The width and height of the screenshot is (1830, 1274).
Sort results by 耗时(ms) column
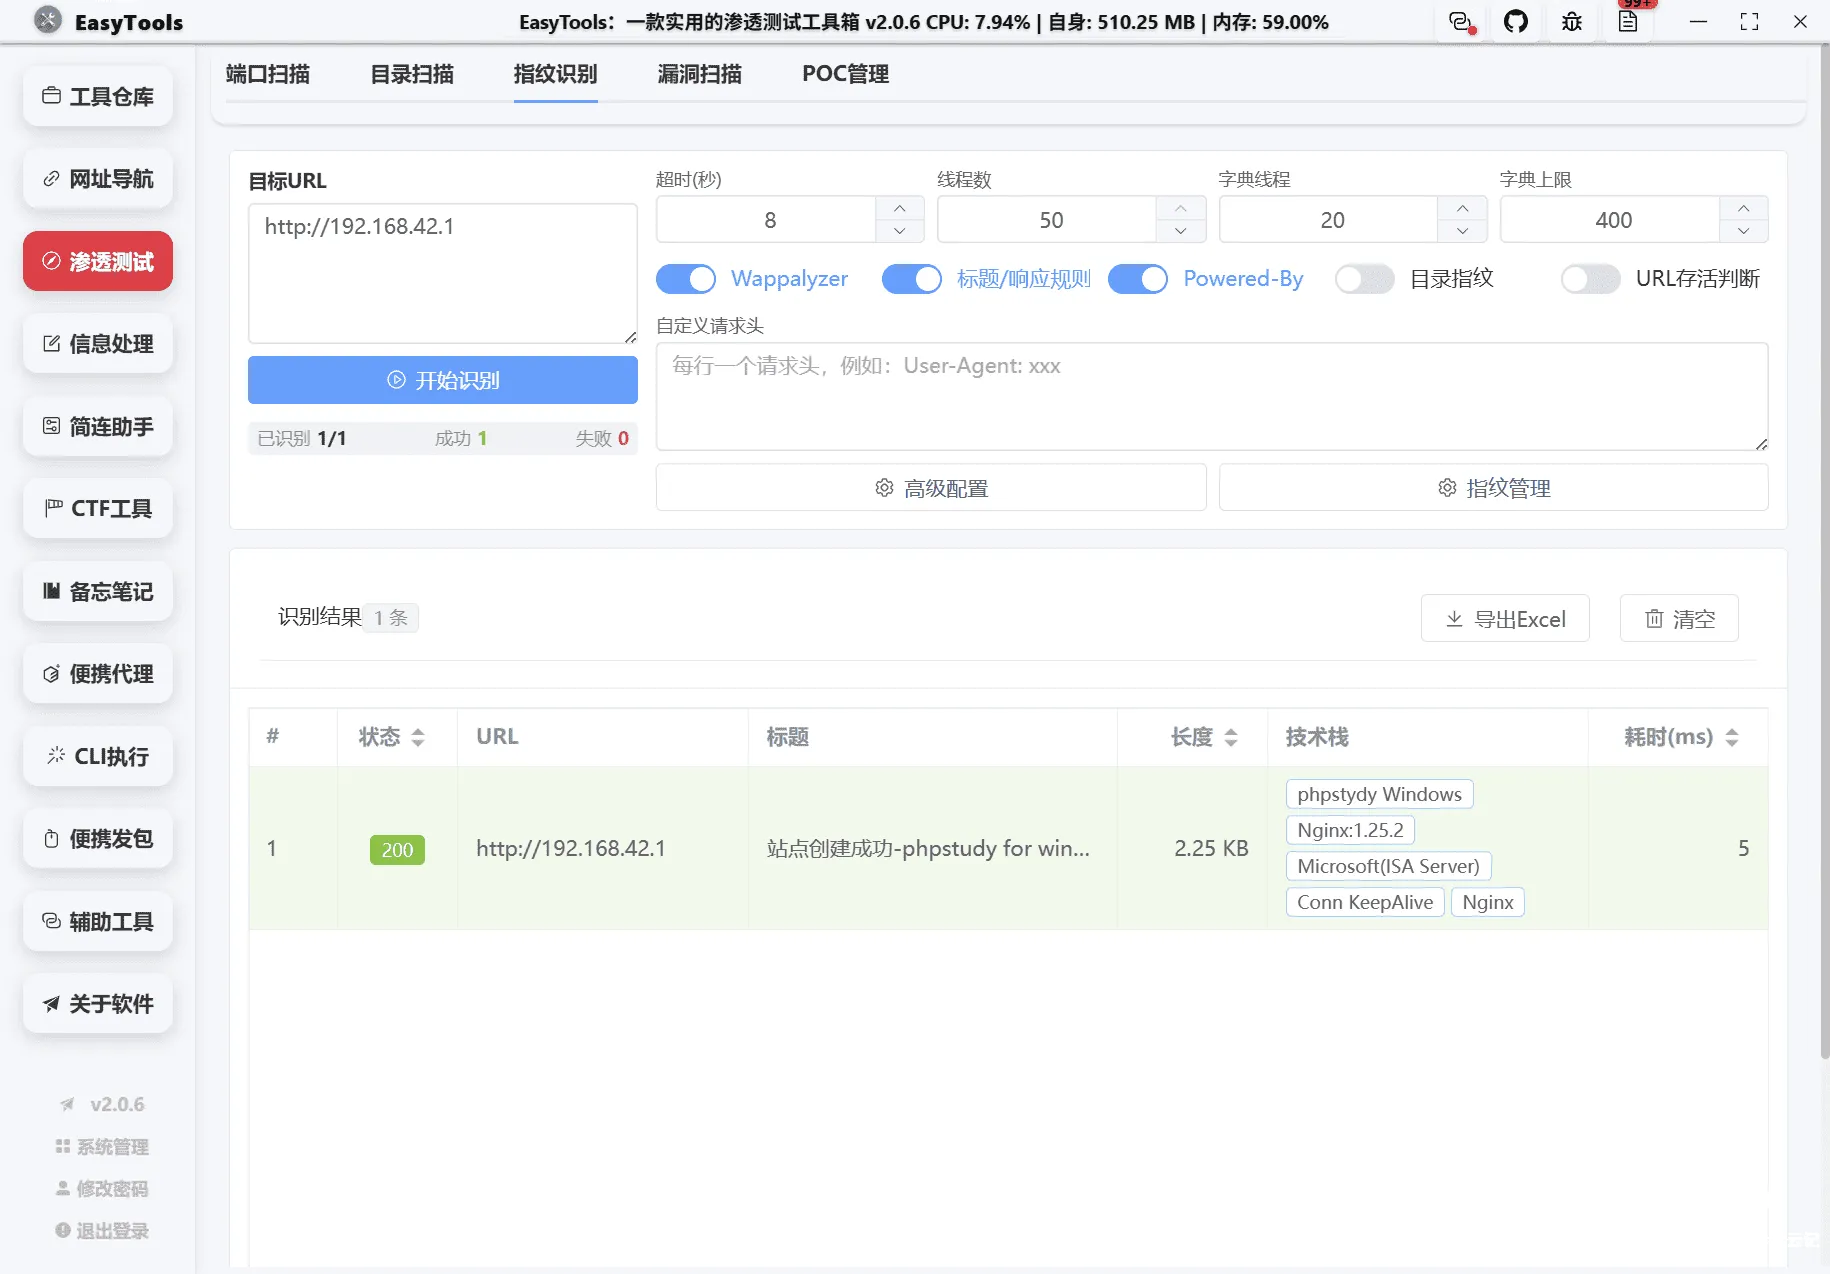tap(1733, 737)
